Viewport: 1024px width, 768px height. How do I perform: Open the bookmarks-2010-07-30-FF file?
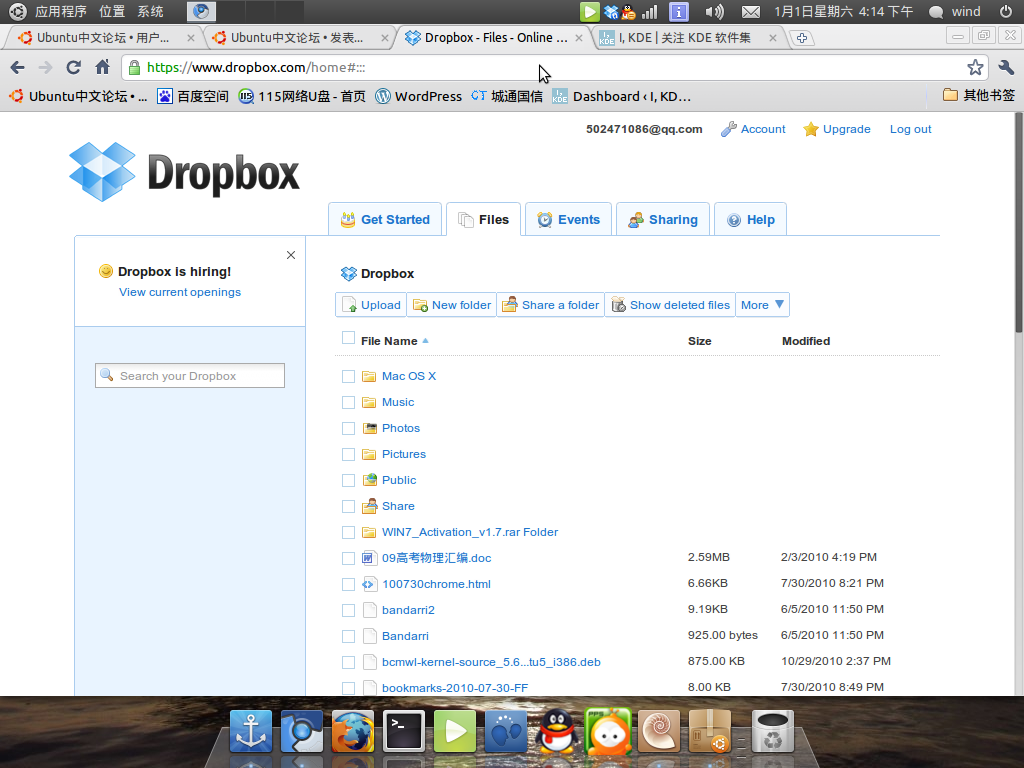[x=455, y=688]
